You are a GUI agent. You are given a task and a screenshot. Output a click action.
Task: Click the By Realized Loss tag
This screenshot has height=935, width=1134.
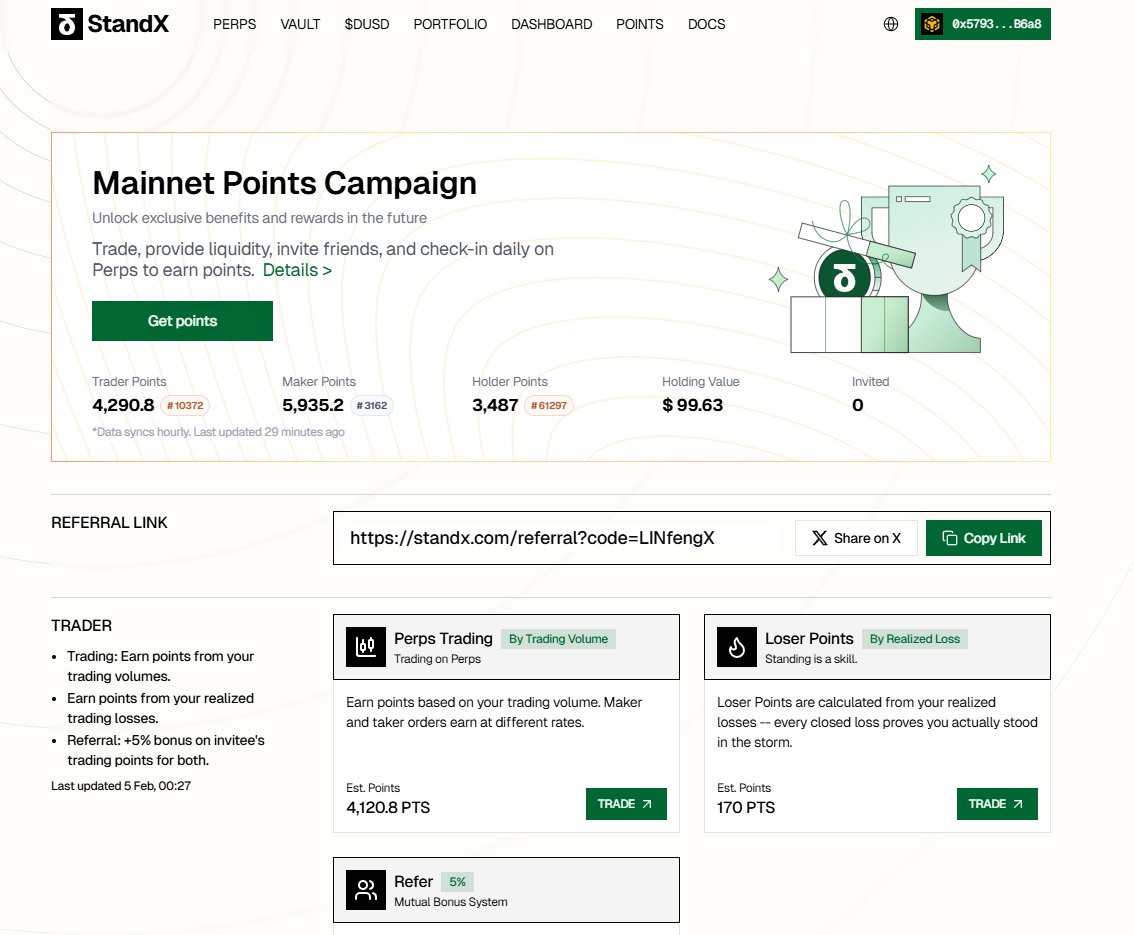915,639
